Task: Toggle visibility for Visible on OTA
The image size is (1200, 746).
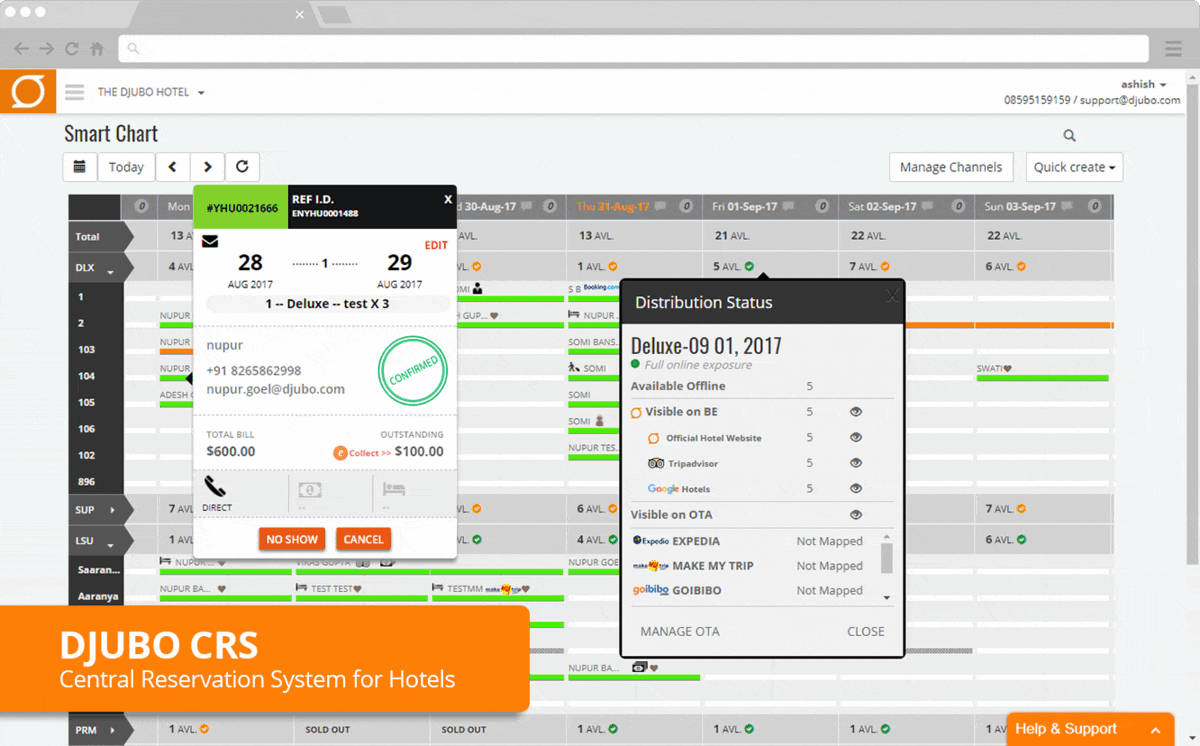Action: tap(856, 515)
